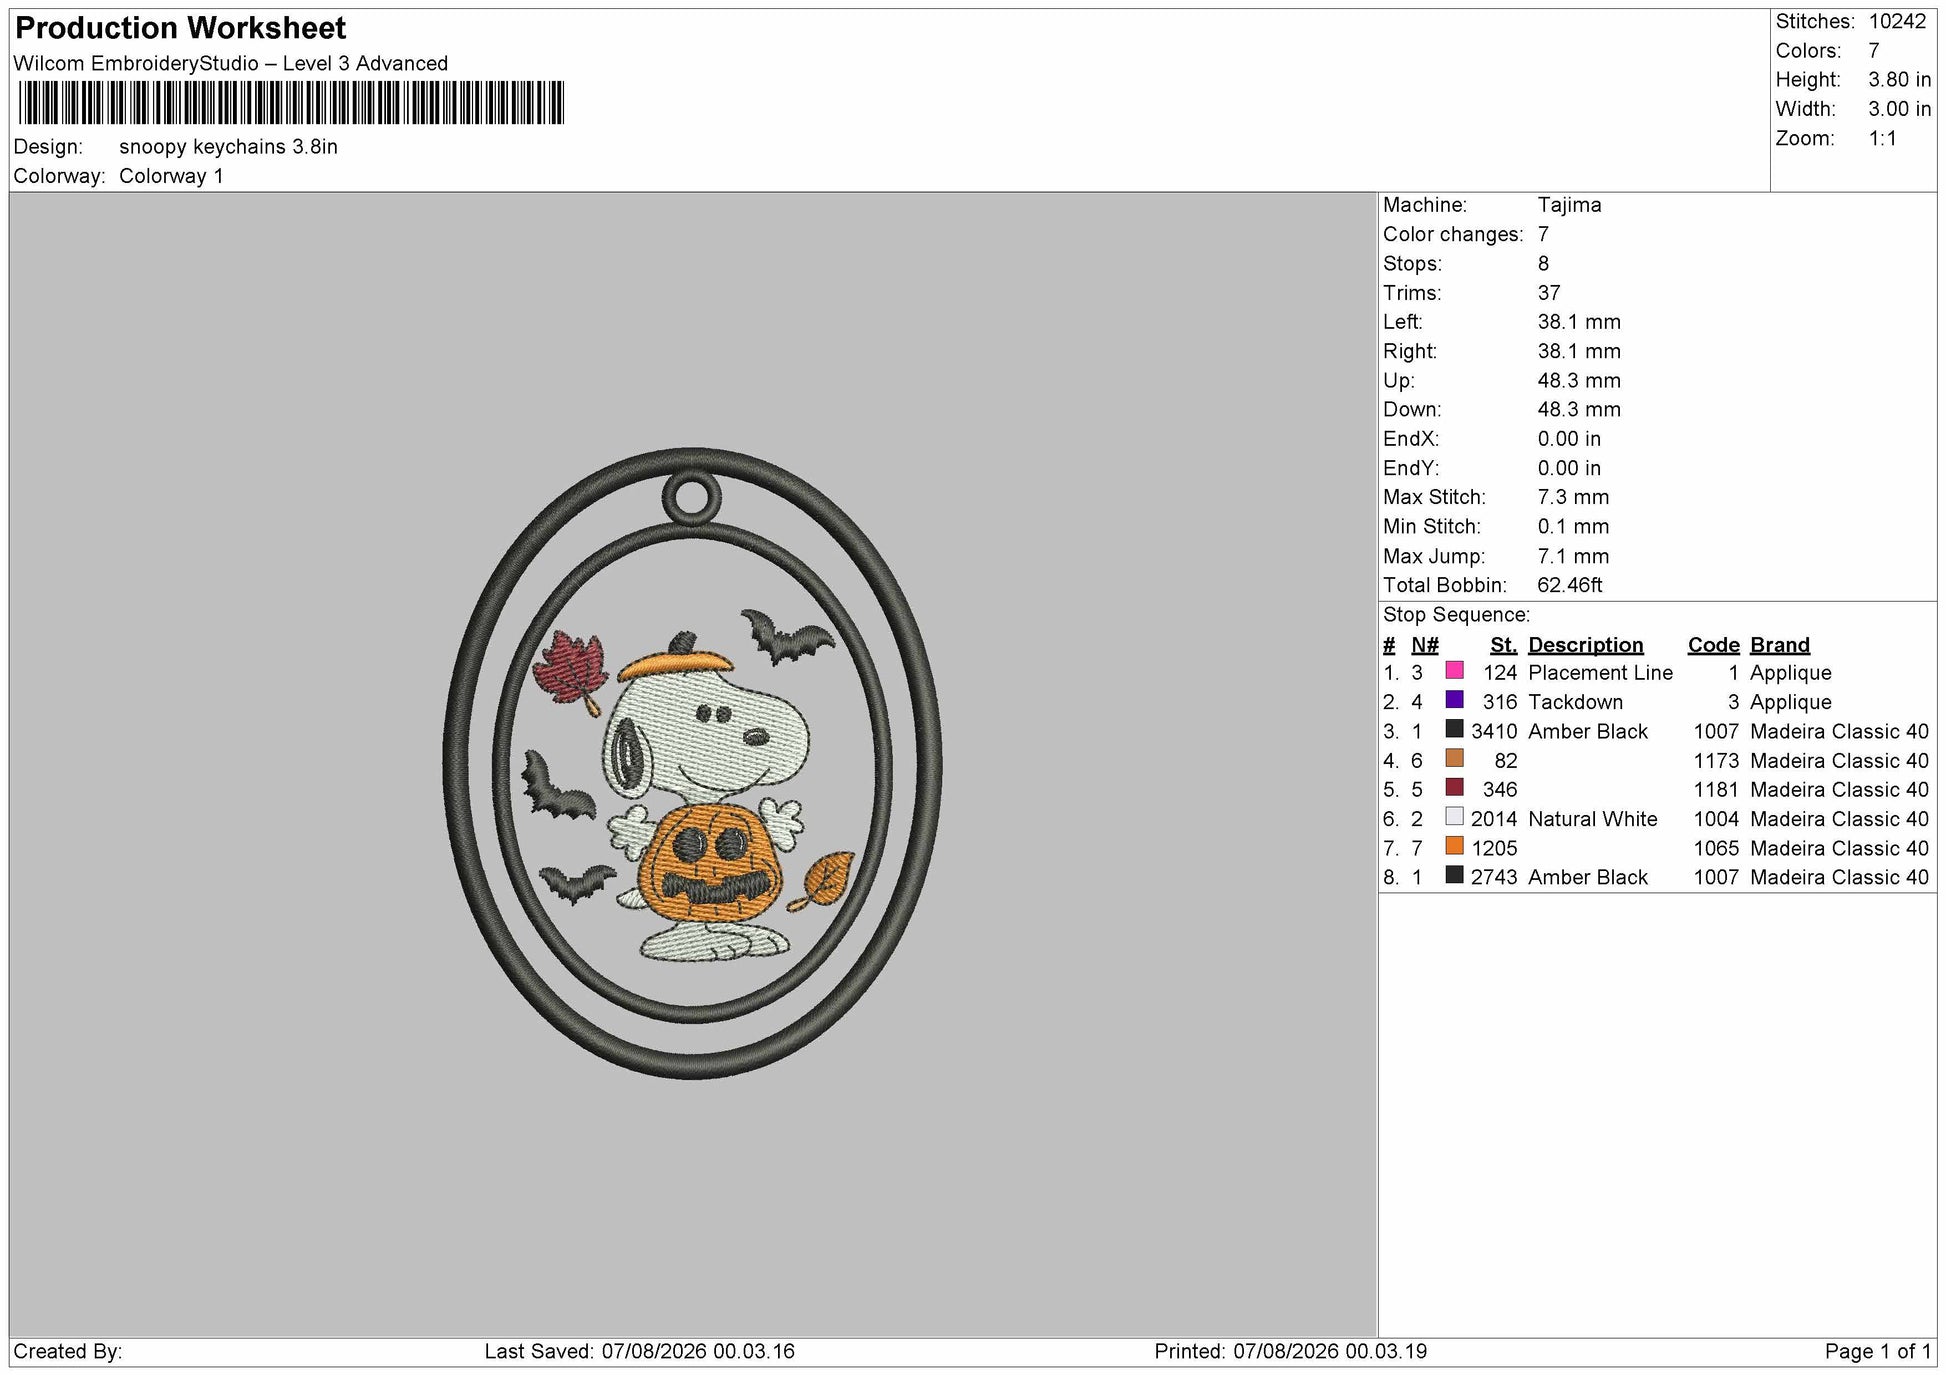
Task: Select the "Last Saved: 07/08/2026 00.03.16" footer text
Action: pos(640,1352)
